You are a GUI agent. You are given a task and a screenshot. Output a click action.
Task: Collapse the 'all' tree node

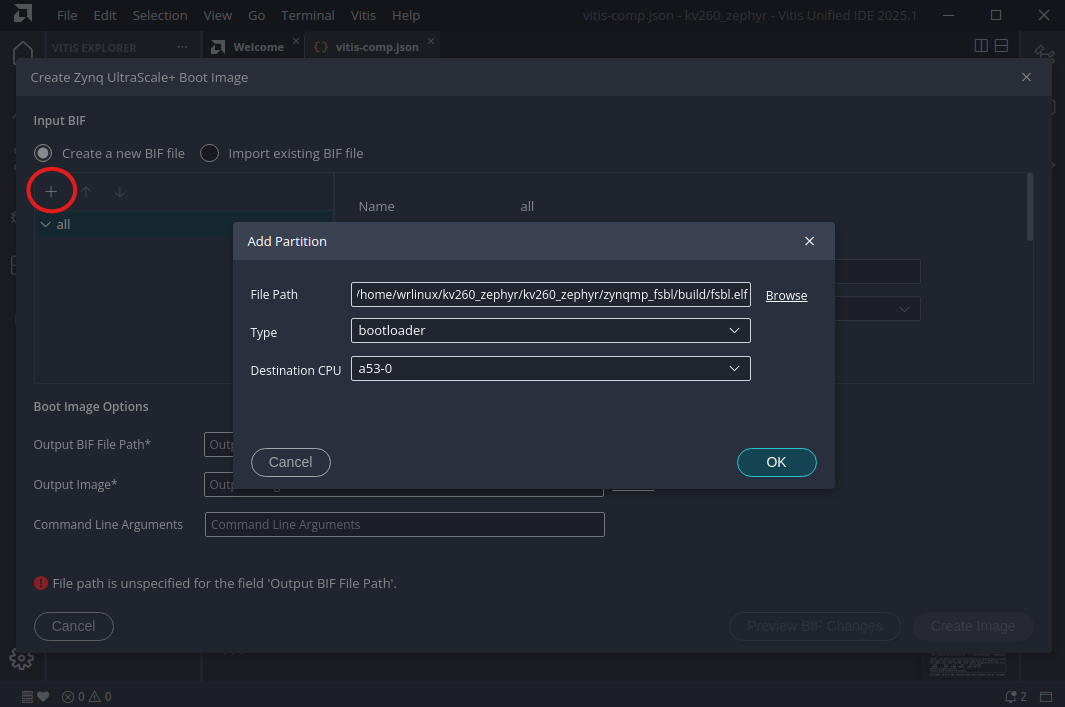coord(45,225)
